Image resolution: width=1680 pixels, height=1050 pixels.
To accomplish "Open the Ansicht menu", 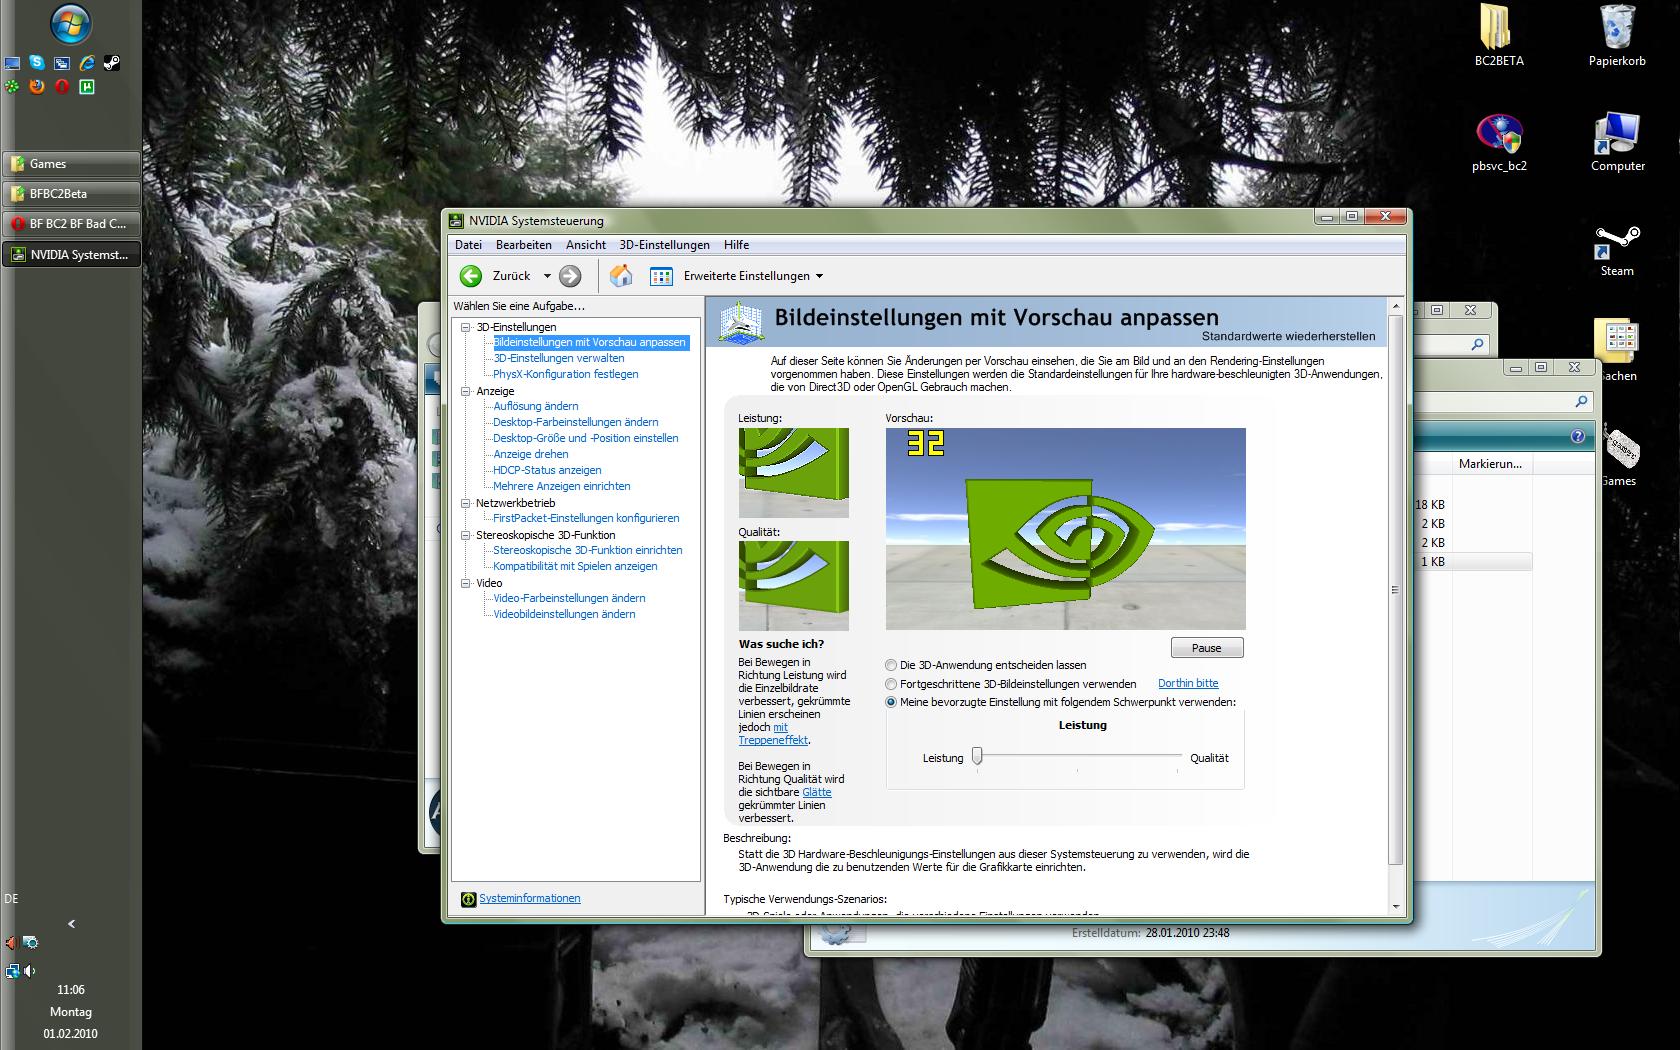I will (586, 245).
